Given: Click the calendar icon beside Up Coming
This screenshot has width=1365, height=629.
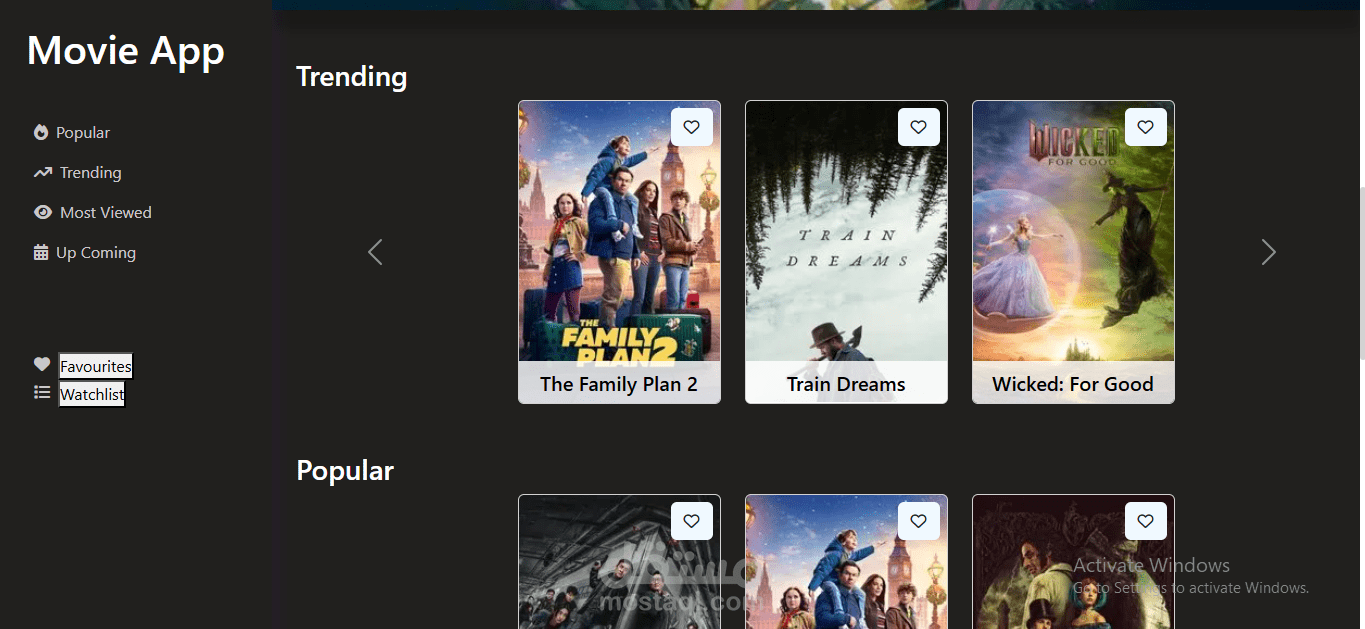Looking at the screenshot, I should click(x=41, y=252).
